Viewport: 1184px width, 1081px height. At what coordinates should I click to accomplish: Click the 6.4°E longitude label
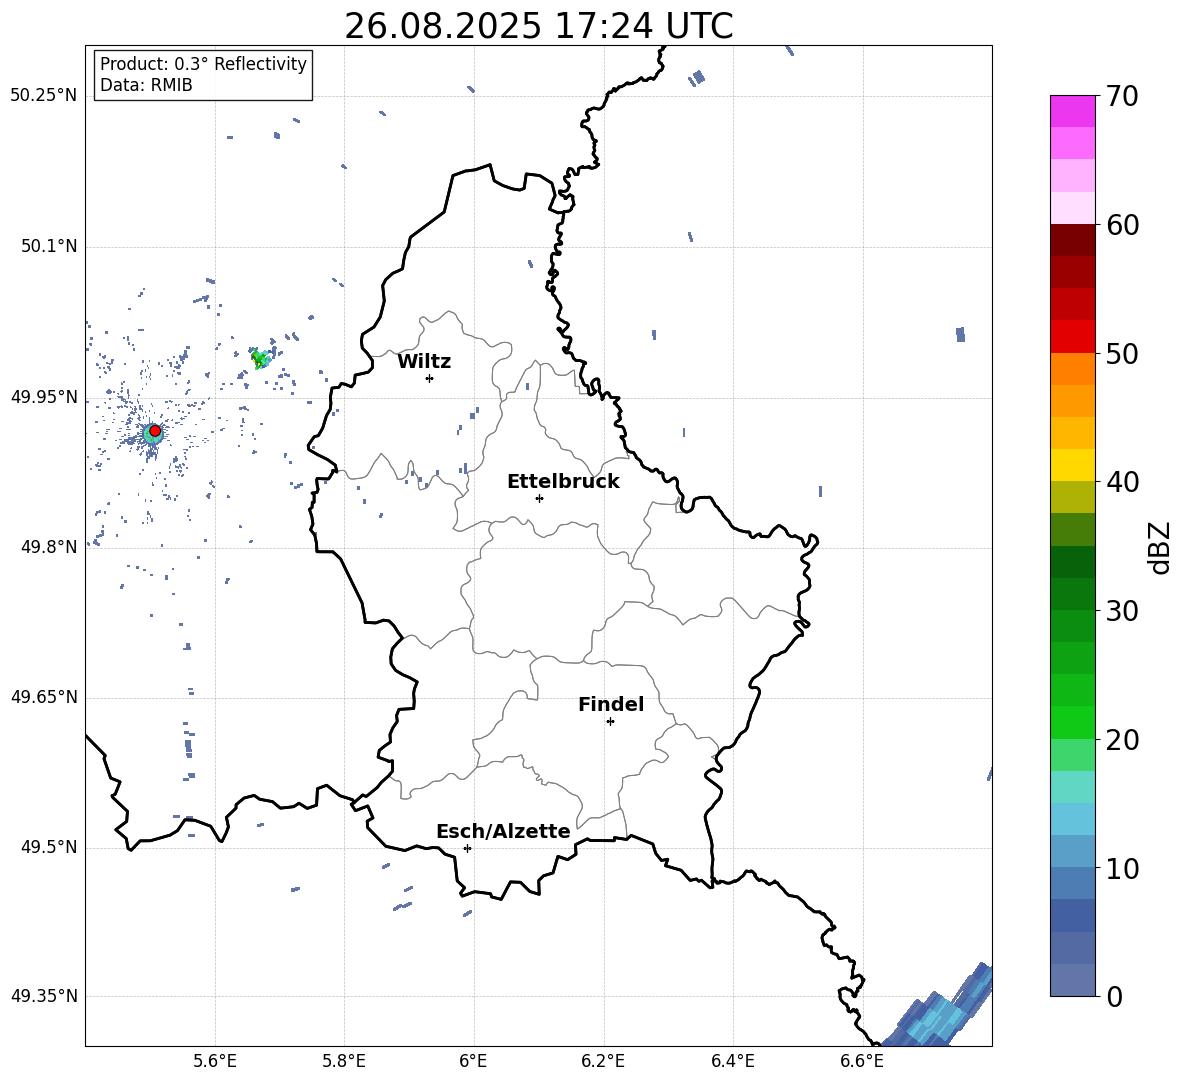coord(732,1062)
